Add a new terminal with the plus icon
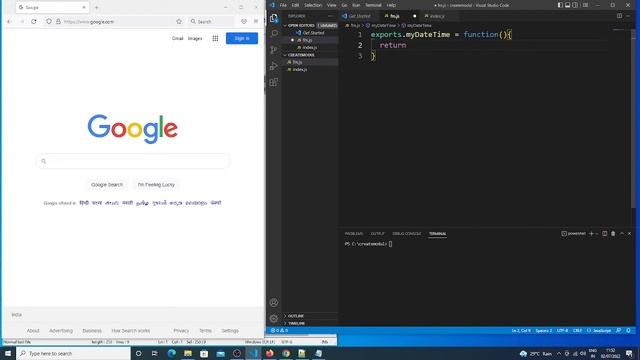 (x=591, y=233)
